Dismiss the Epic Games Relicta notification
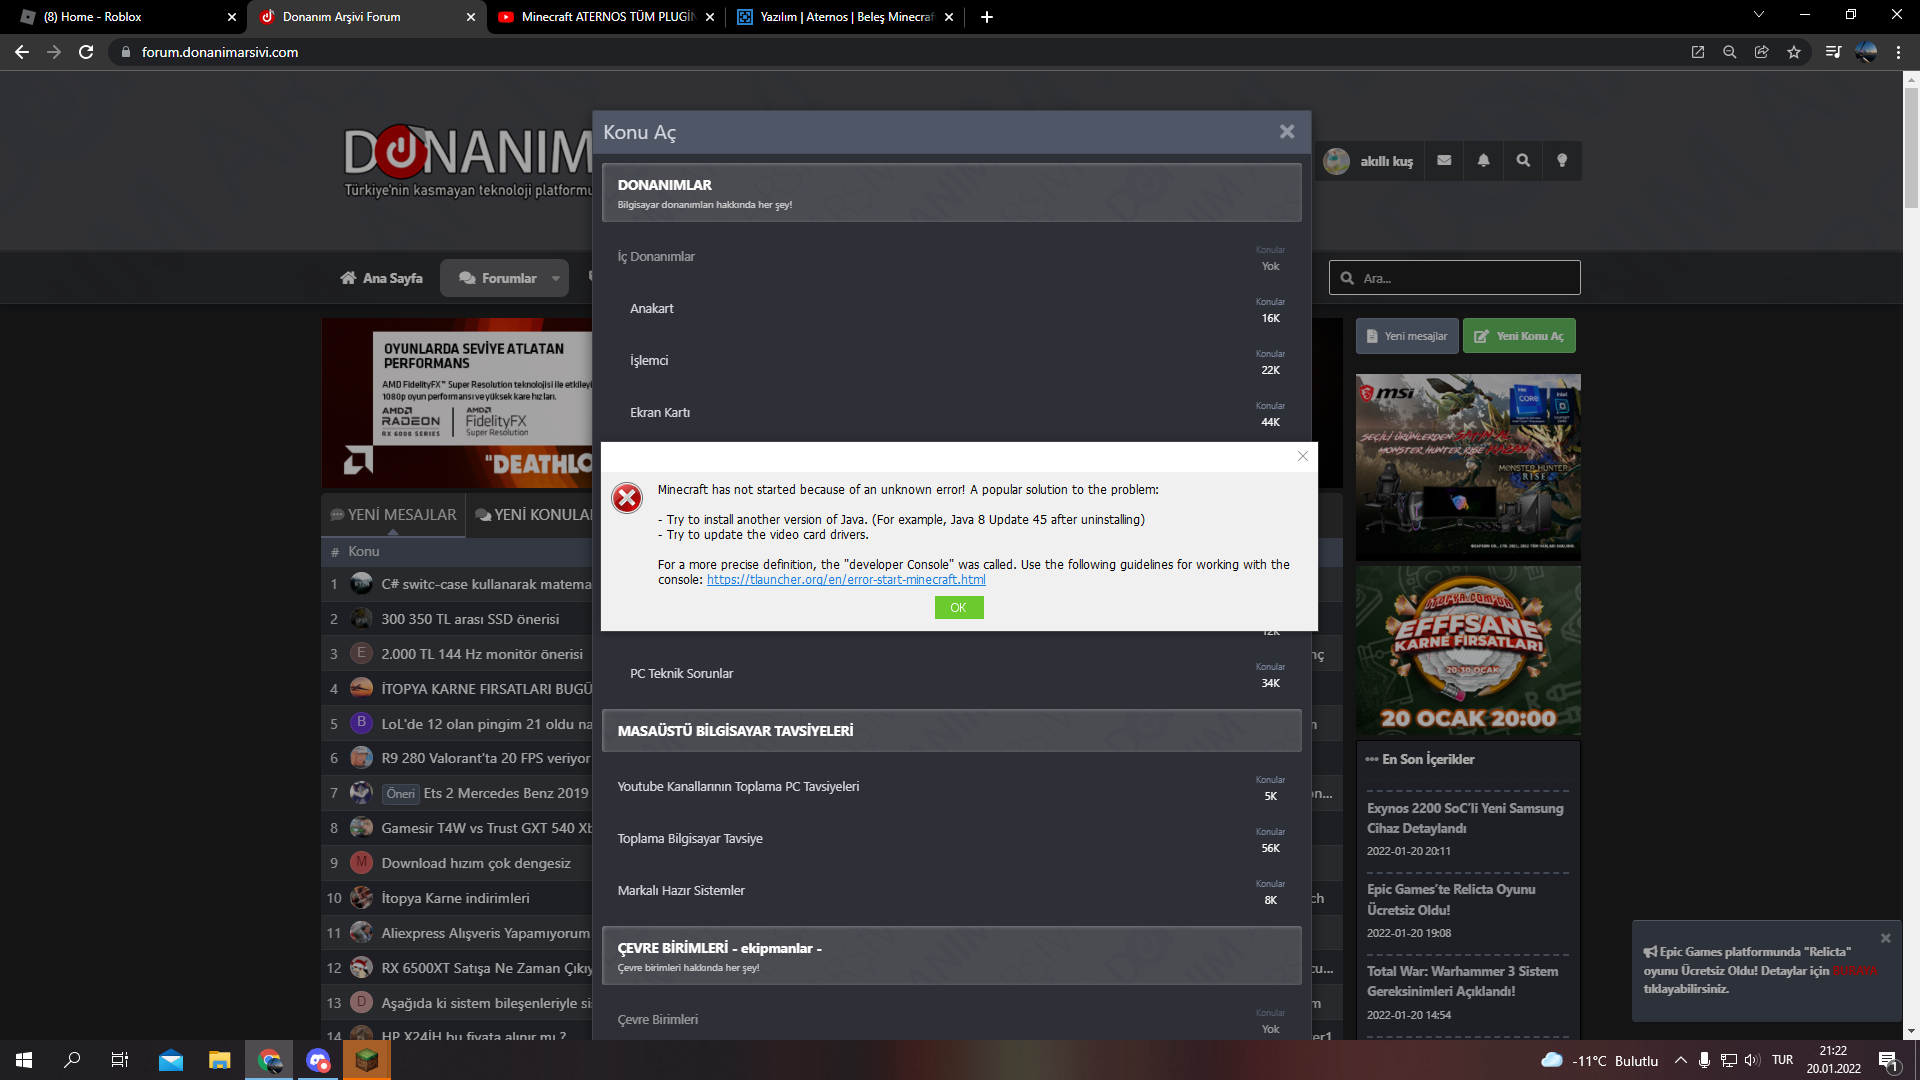Viewport: 1920px width, 1080px height. [x=1885, y=938]
